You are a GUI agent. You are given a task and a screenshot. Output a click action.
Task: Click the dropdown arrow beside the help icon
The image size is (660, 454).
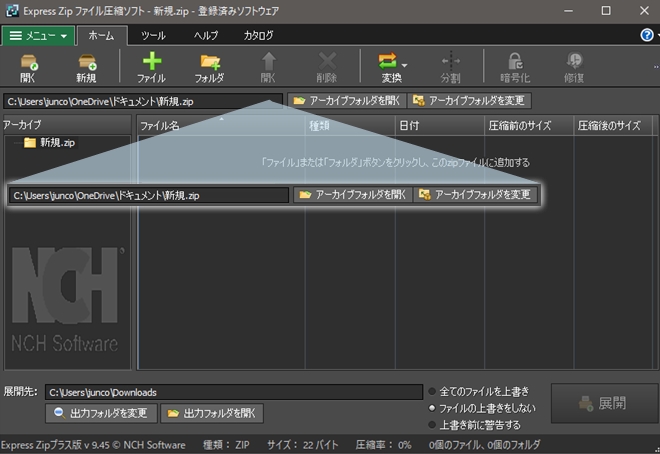click(658, 35)
